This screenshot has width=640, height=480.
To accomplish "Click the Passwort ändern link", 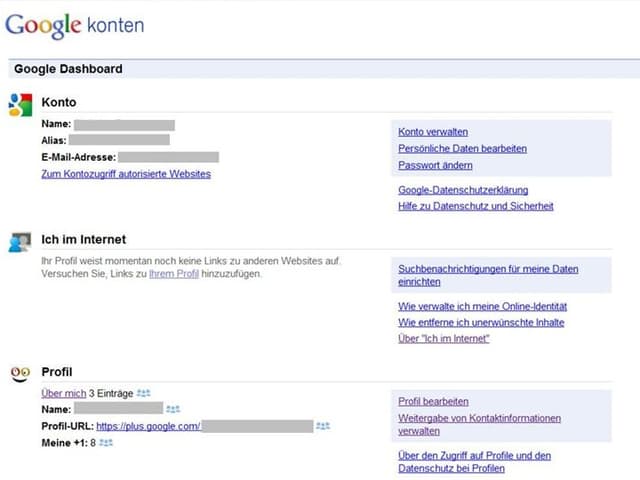I will click(435, 165).
